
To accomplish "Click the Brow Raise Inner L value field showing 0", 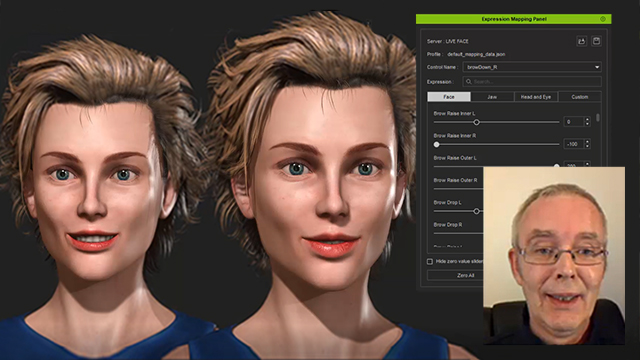I will pos(574,122).
